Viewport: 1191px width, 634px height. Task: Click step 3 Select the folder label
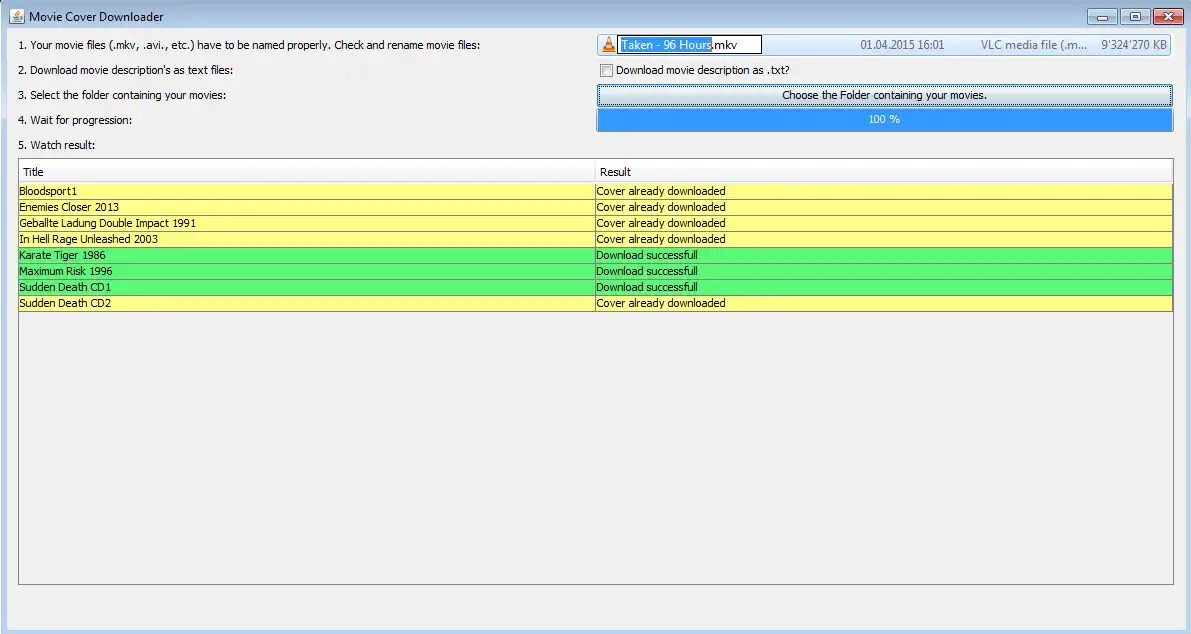tap(122, 95)
